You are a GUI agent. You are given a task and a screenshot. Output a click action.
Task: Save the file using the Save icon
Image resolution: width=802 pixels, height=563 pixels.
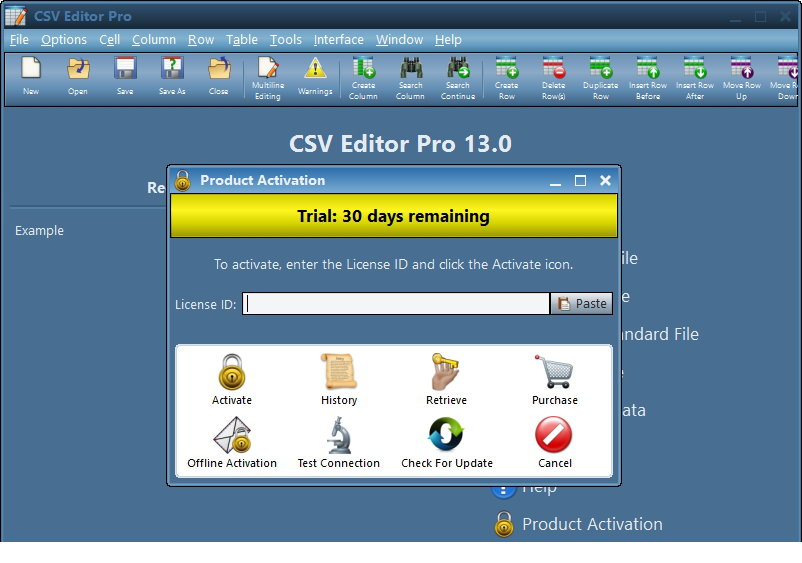tap(125, 76)
